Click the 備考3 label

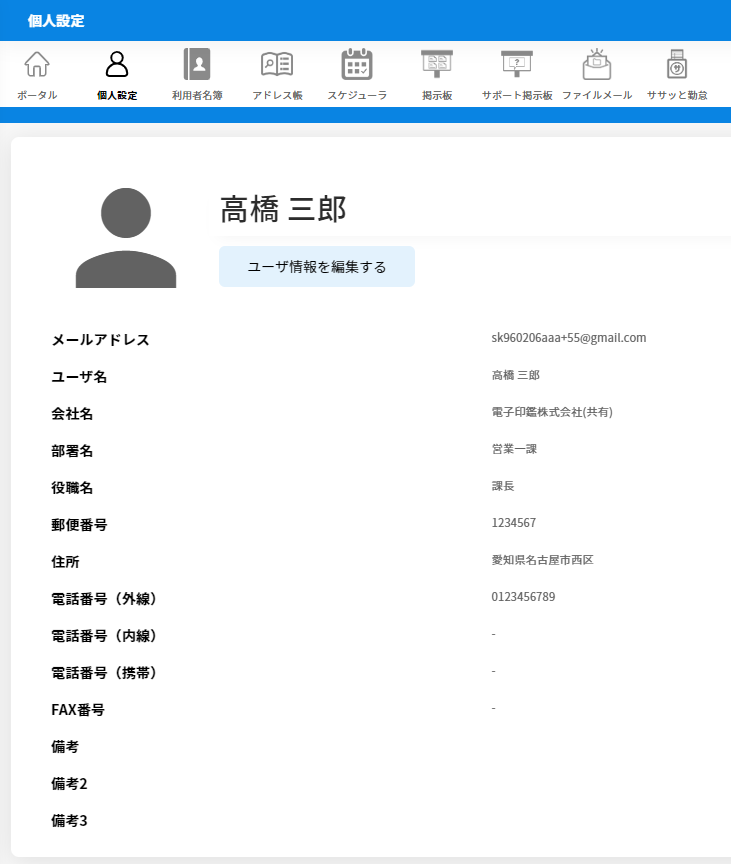click(x=69, y=820)
